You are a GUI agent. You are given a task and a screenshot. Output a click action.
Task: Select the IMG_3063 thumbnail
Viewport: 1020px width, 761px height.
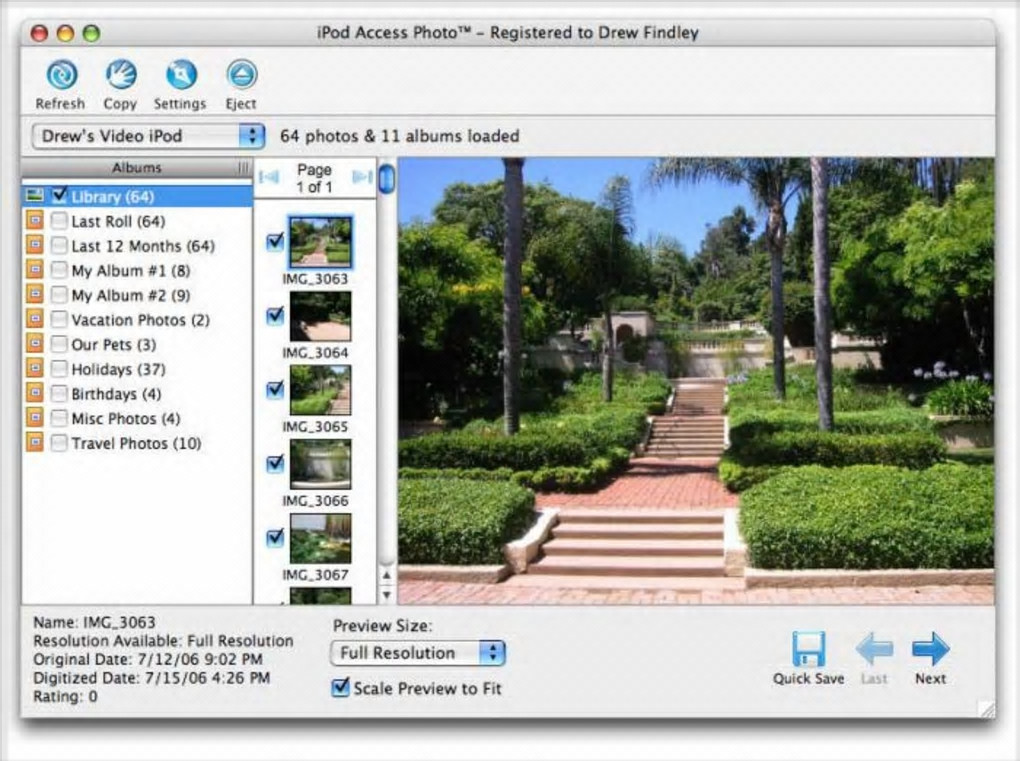320,242
